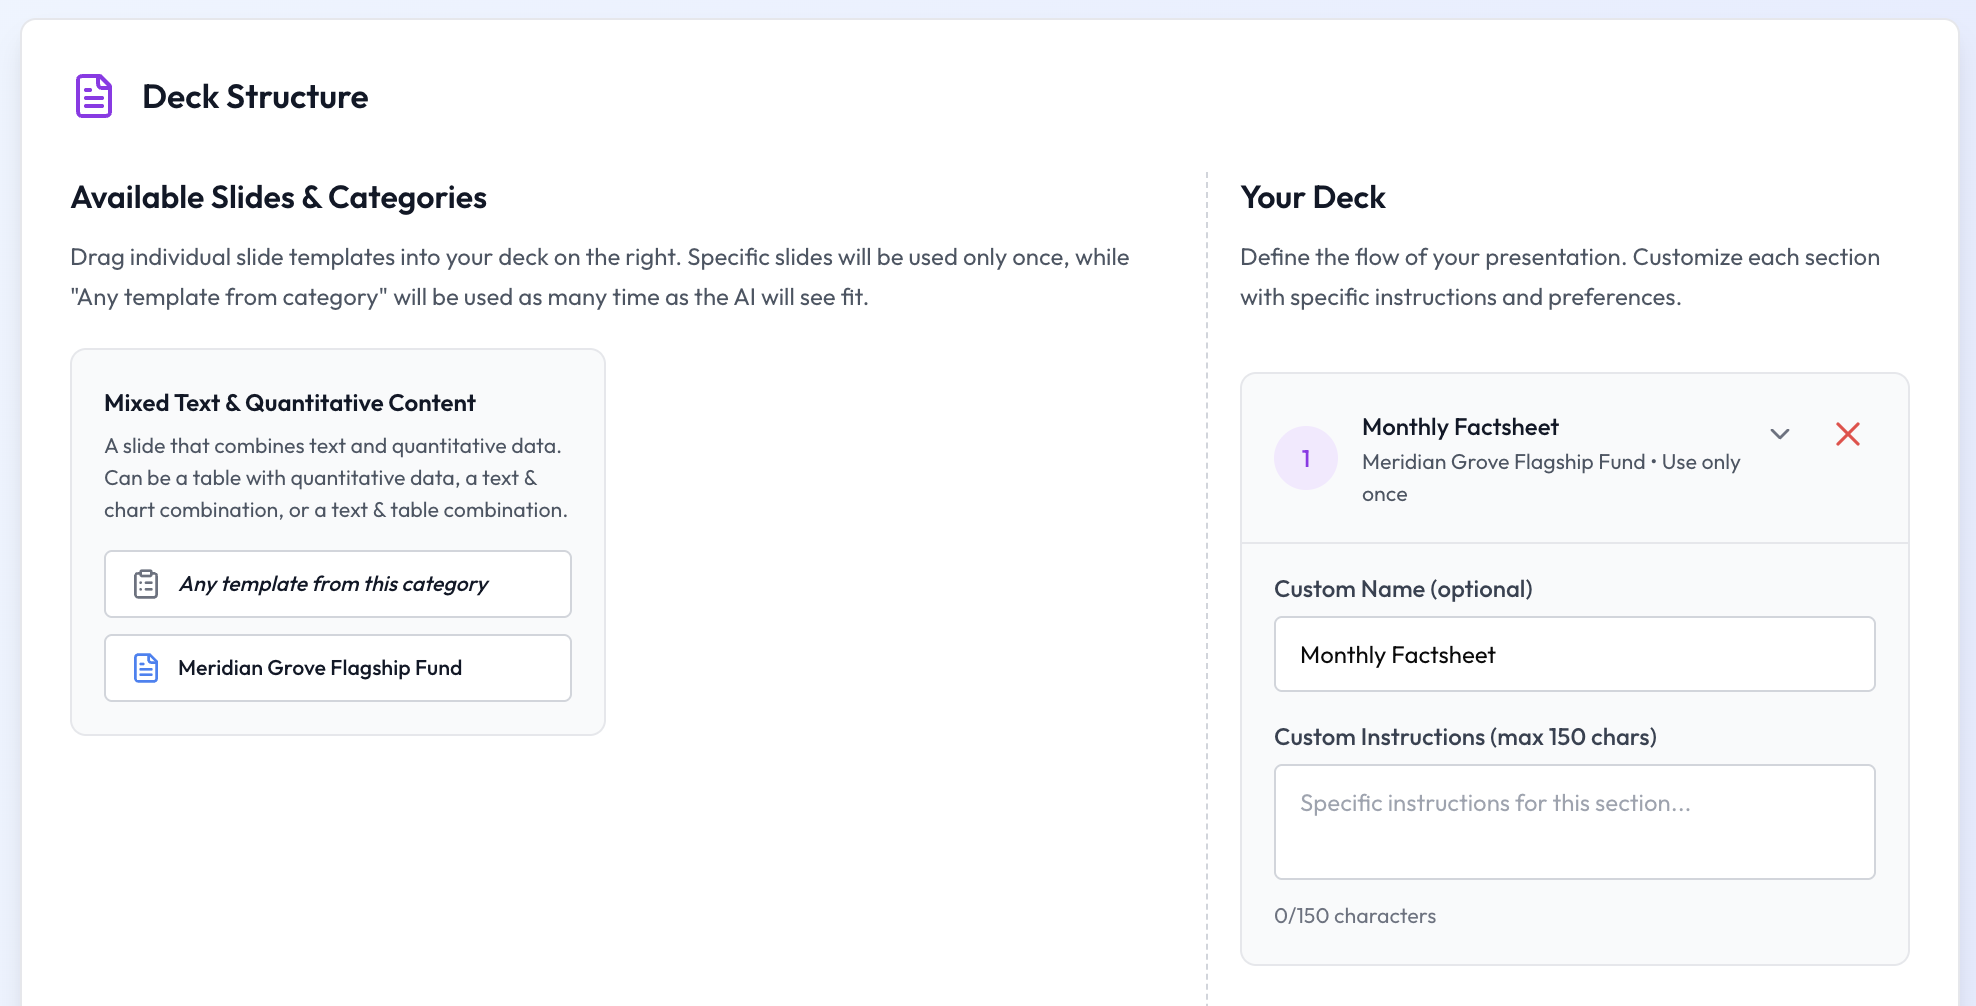Viewport: 1976px width, 1006px height.
Task: Remove Monthly Factsheet with the red X
Action: click(1847, 434)
